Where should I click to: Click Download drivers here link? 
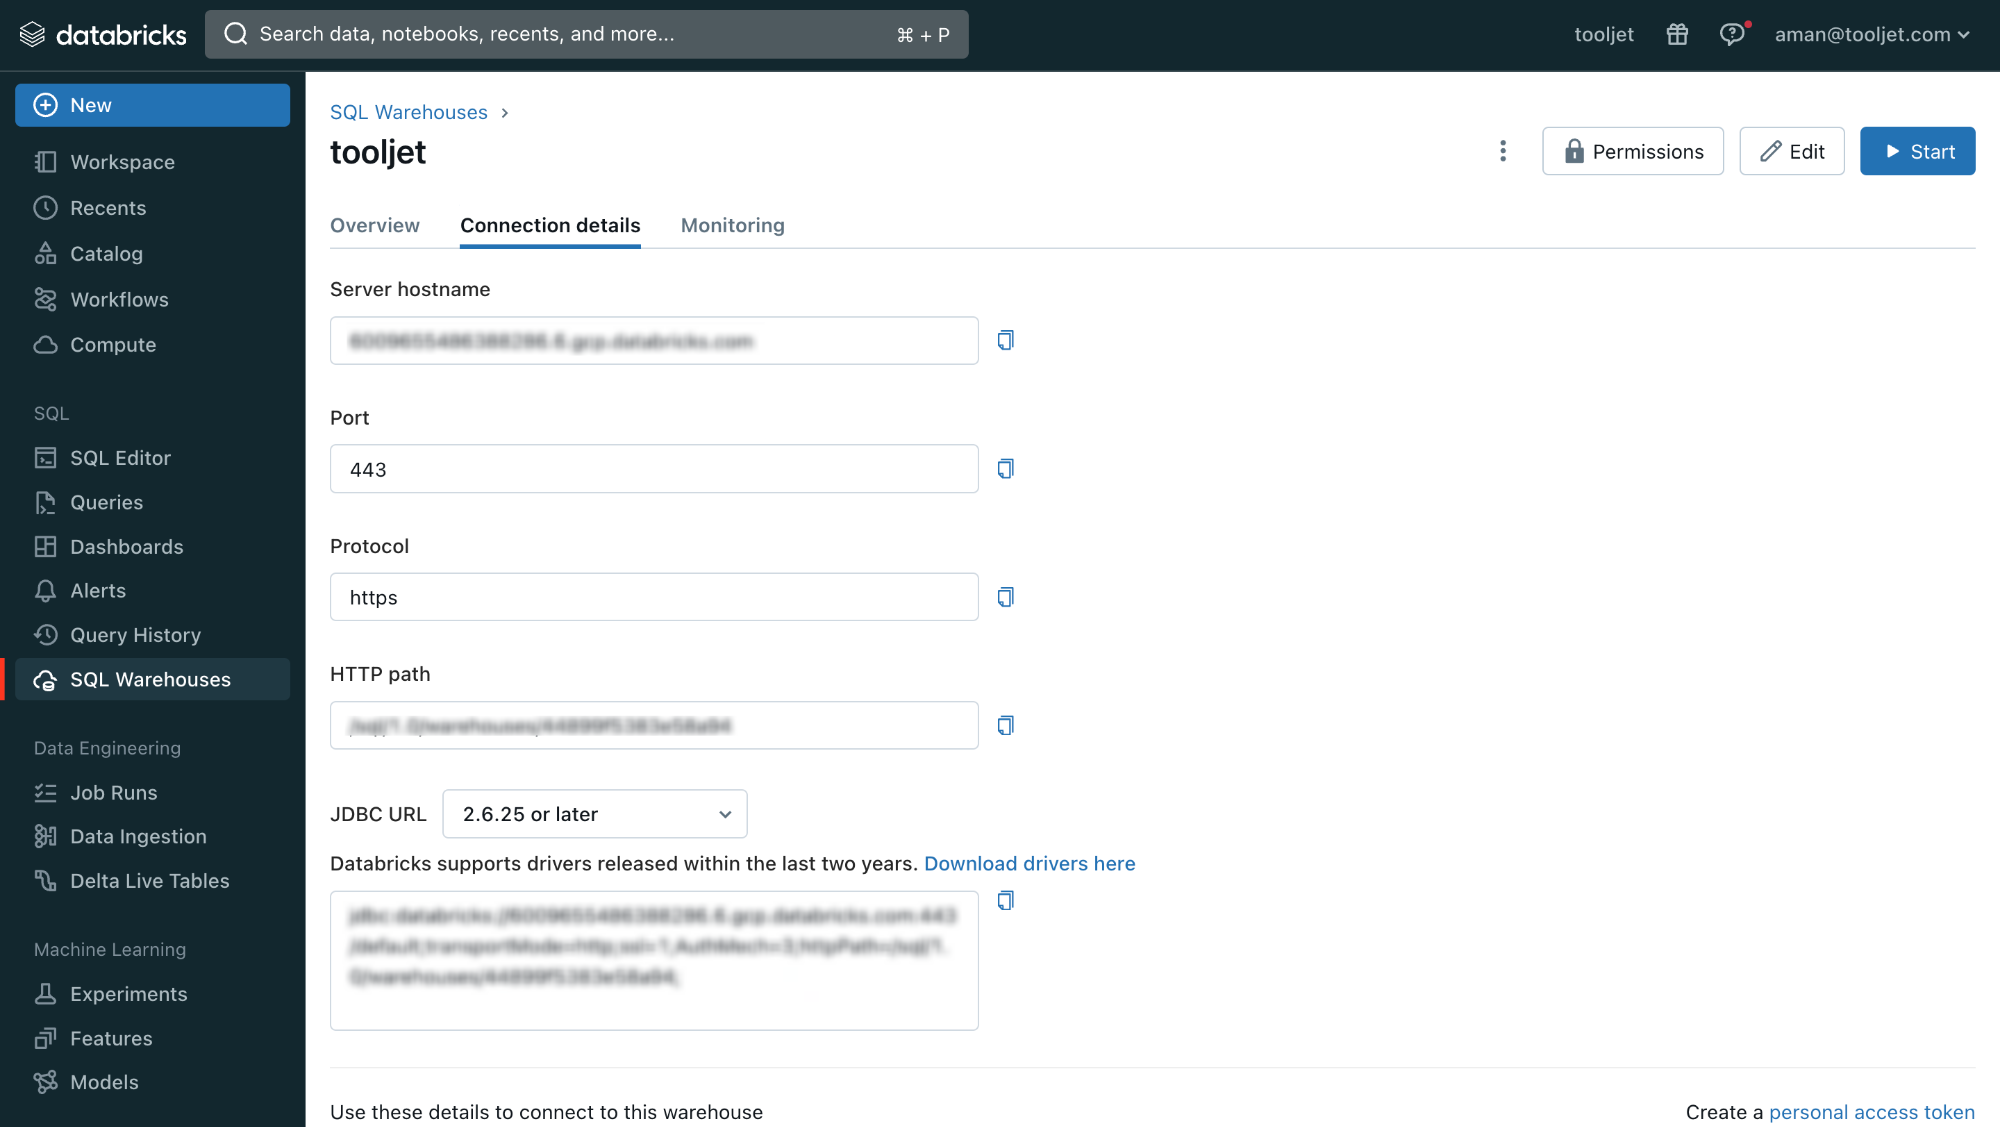[1029, 862]
